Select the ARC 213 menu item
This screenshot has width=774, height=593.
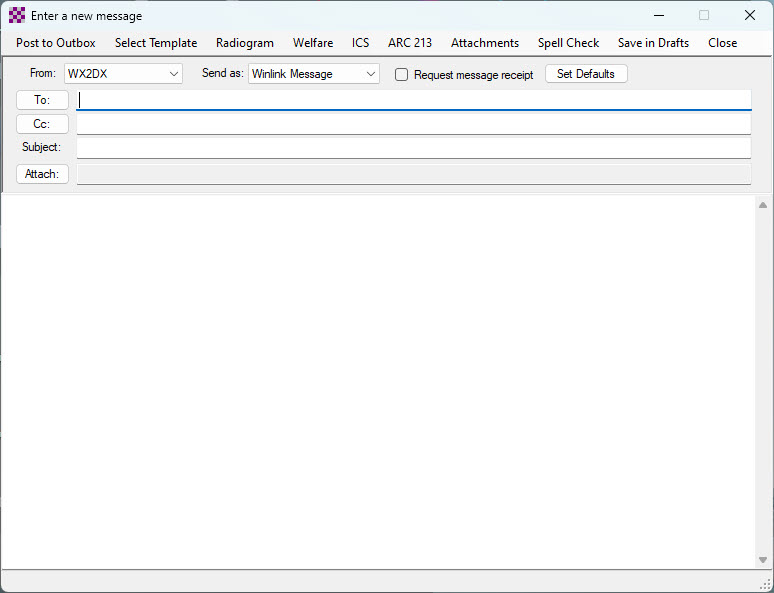pyautogui.click(x=410, y=43)
